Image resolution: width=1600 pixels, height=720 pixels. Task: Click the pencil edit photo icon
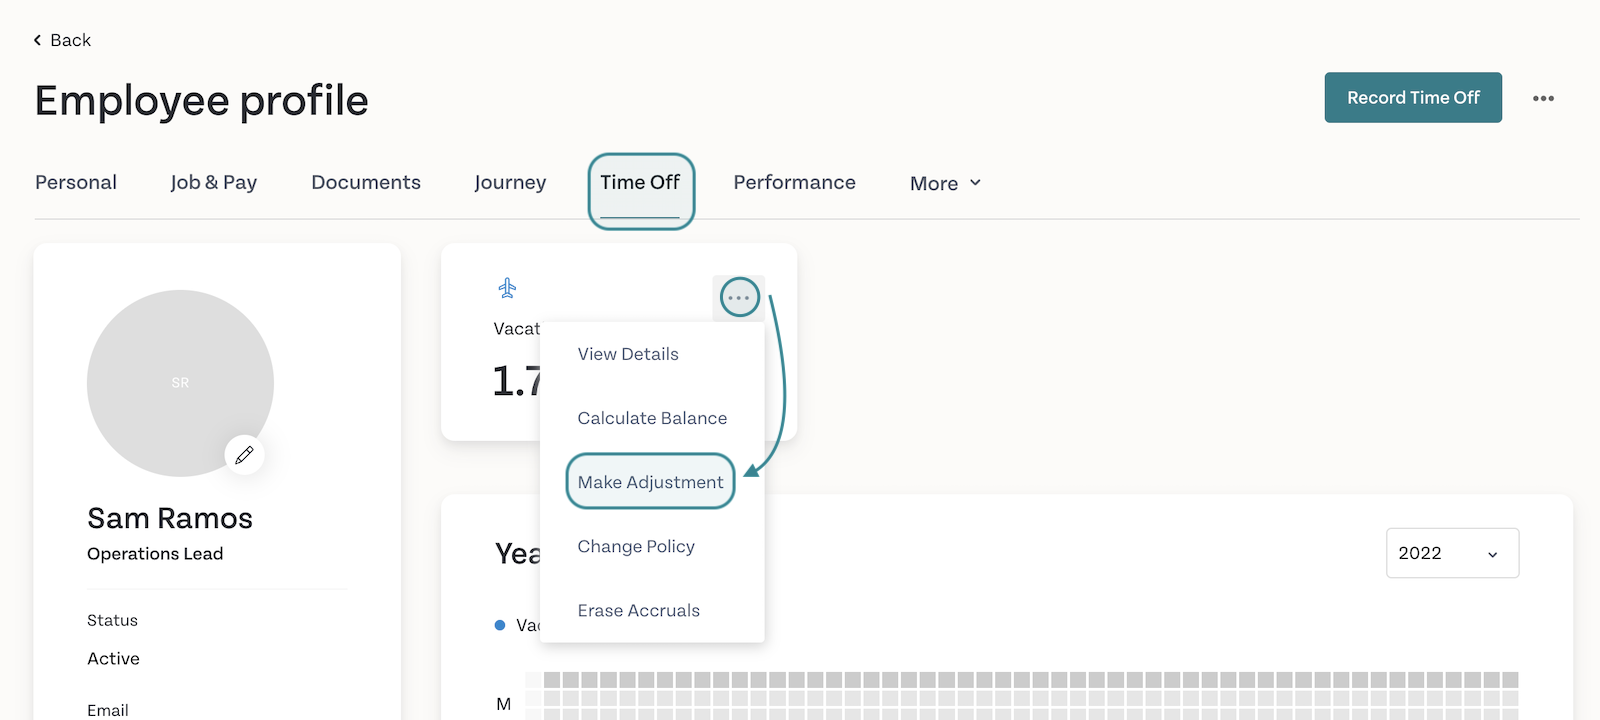tap(244, 455)
